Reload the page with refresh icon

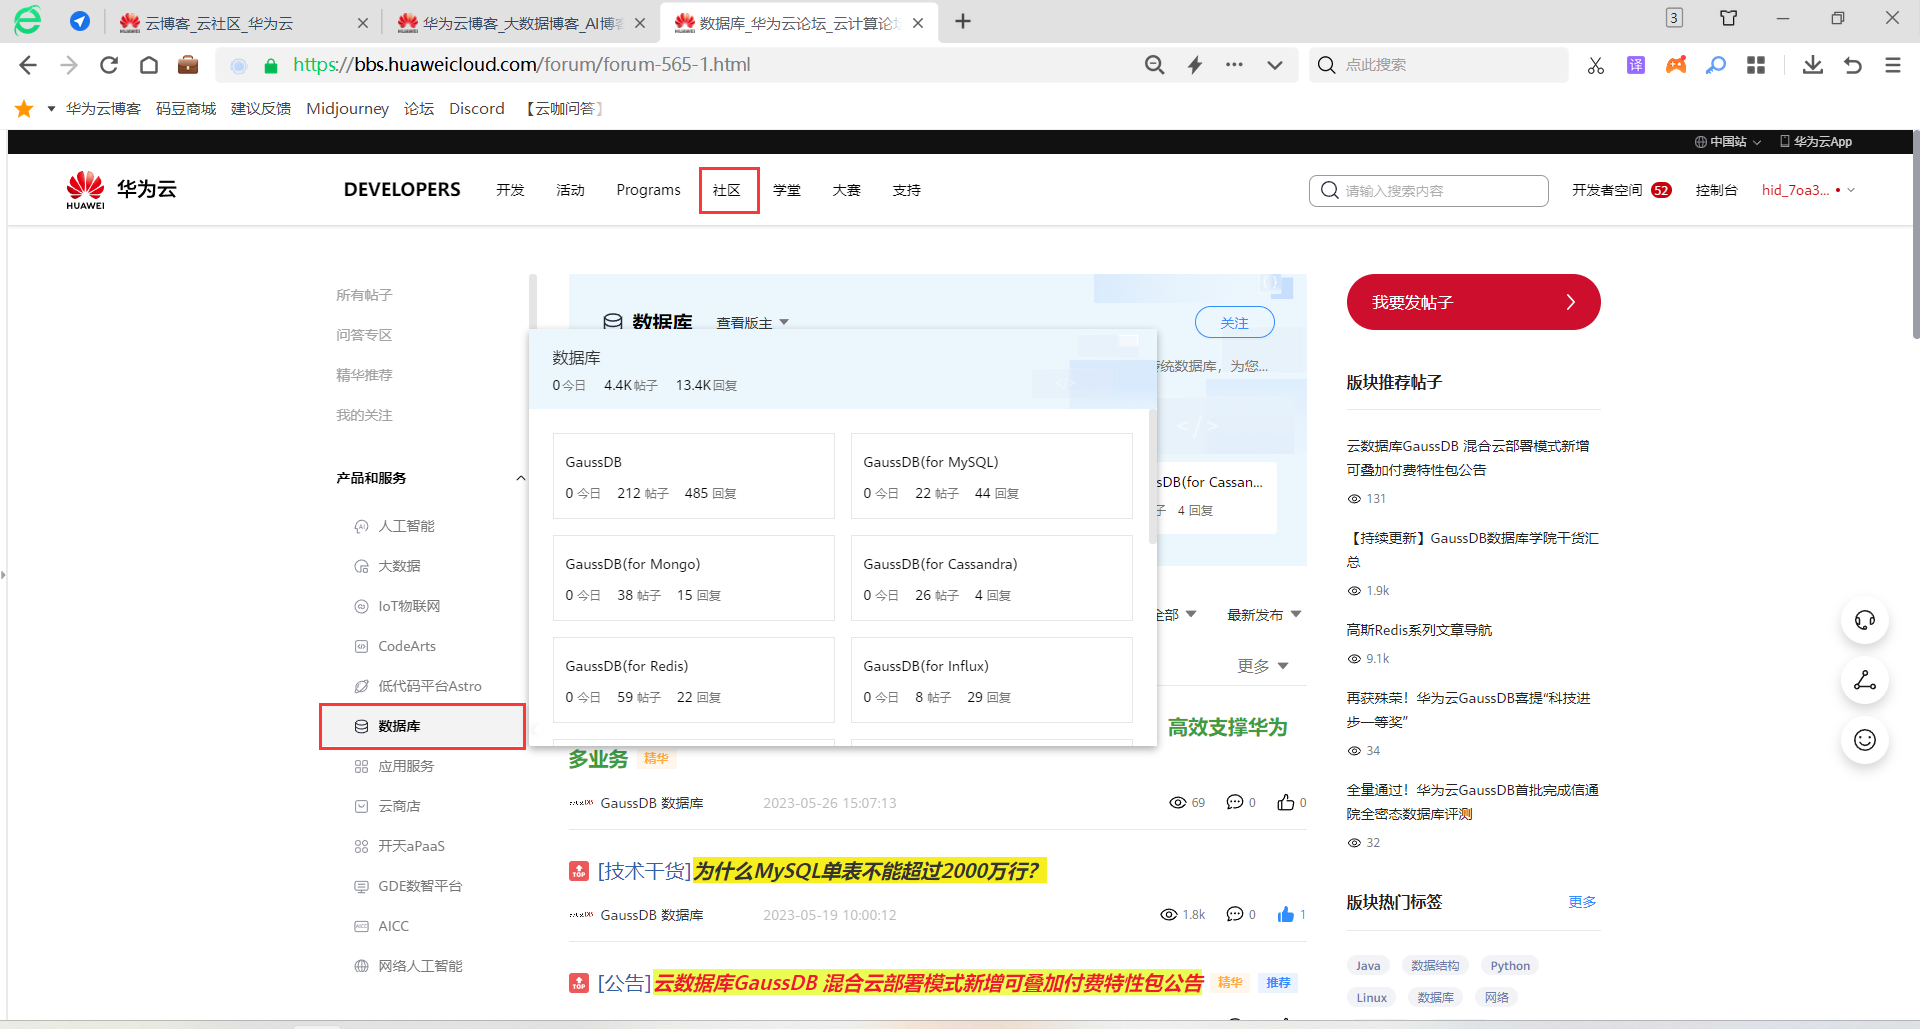pyautogui.click(x=109, y=65)
